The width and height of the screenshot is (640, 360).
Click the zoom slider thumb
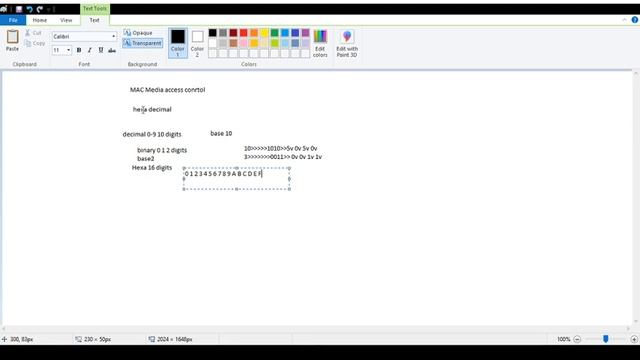click(x=606, y=339)
